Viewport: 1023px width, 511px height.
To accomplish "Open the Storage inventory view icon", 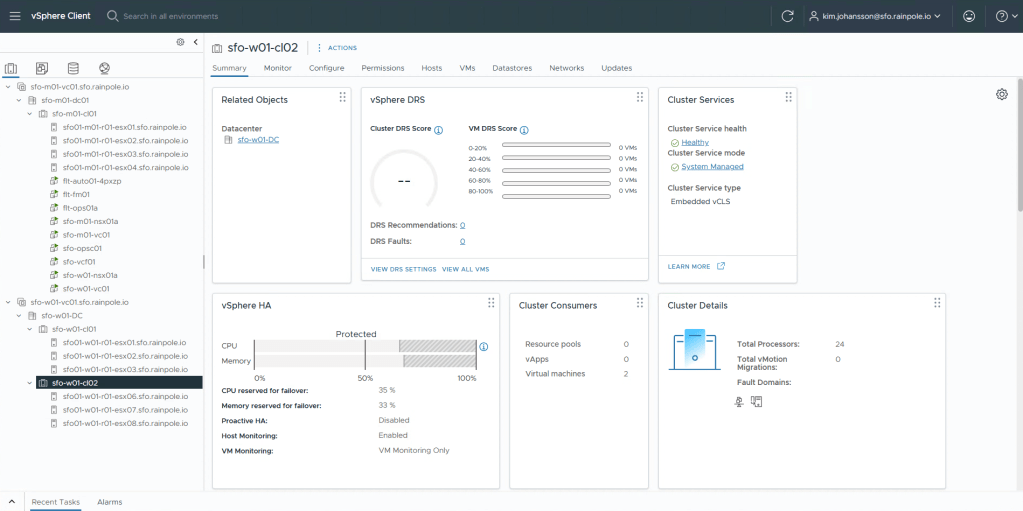I will click(73, 69).
